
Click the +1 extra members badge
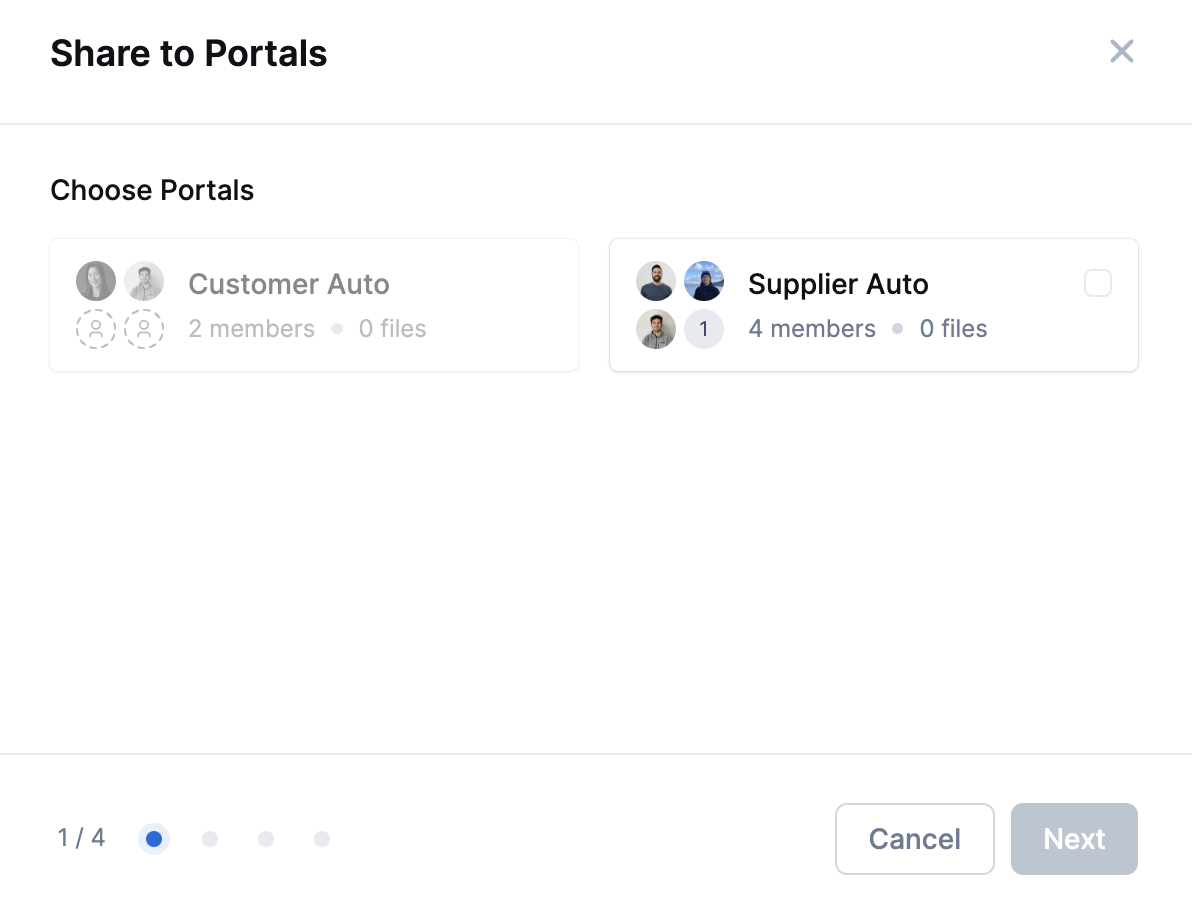[704, 329]
